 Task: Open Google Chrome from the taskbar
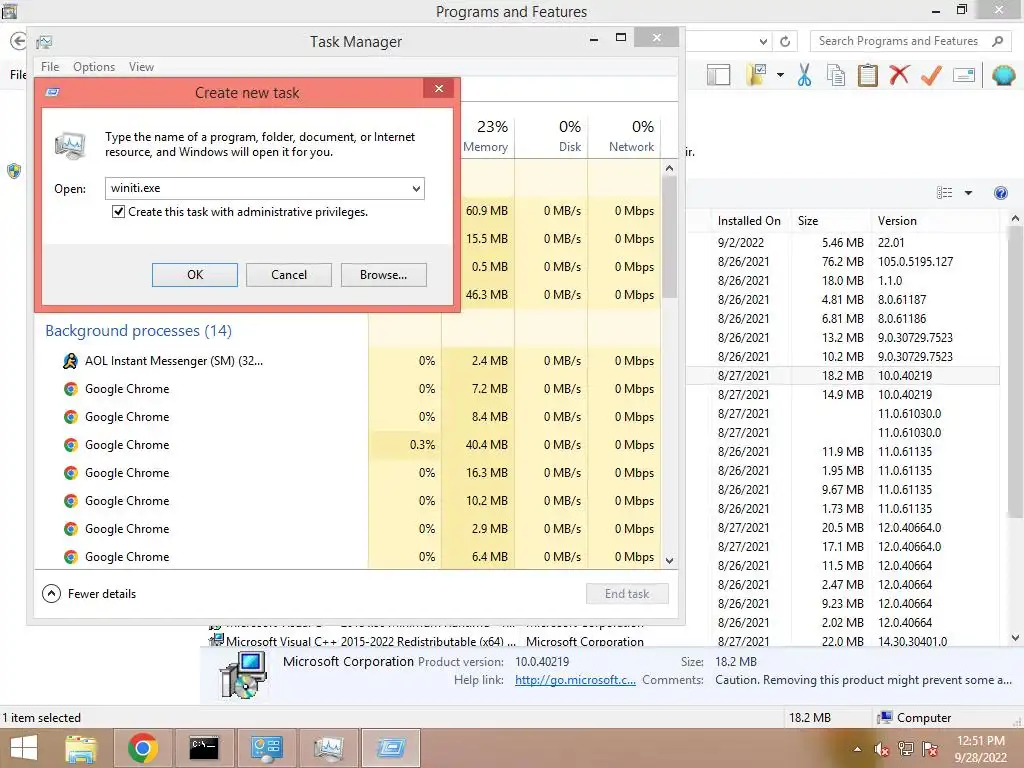(x=142, y=748)
